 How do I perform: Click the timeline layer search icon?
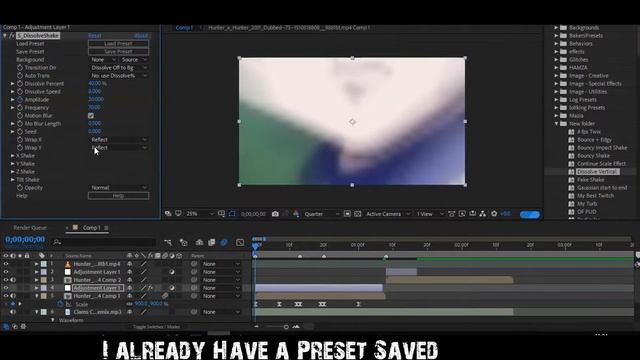point(57,242)
